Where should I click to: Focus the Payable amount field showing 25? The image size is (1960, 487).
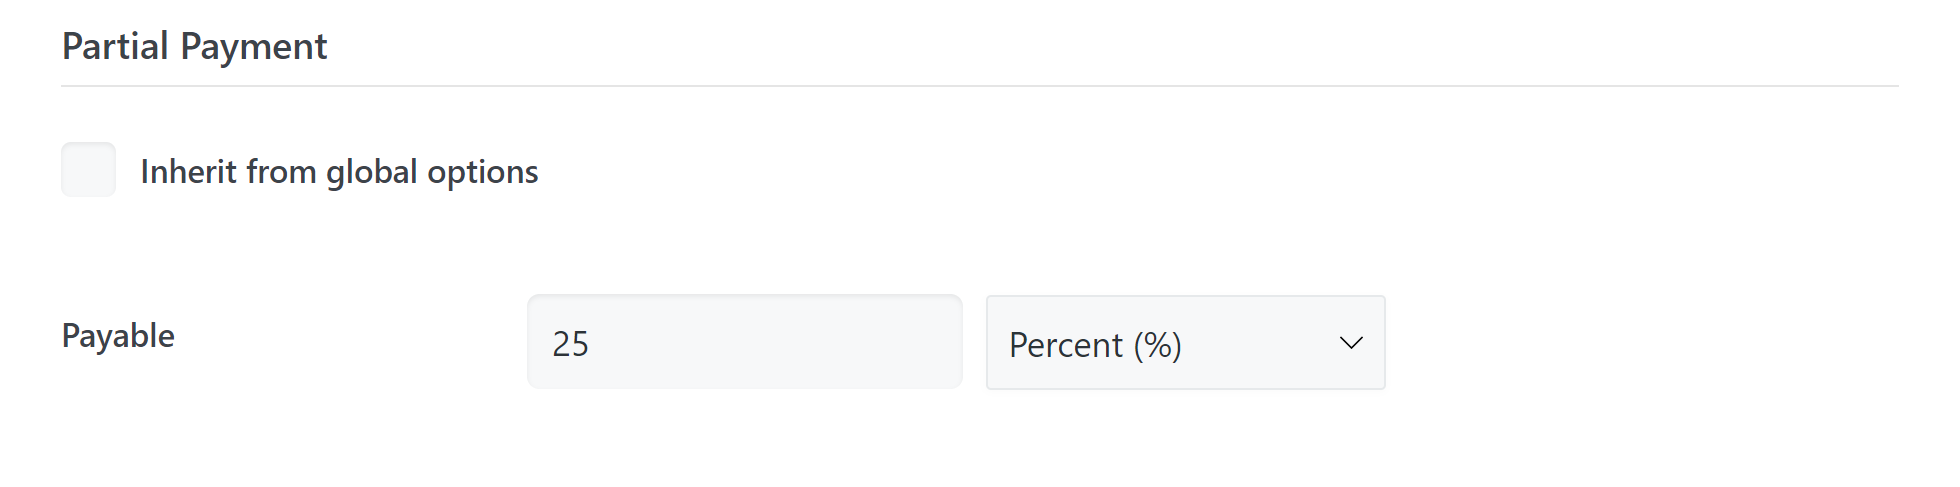point(745,342)
